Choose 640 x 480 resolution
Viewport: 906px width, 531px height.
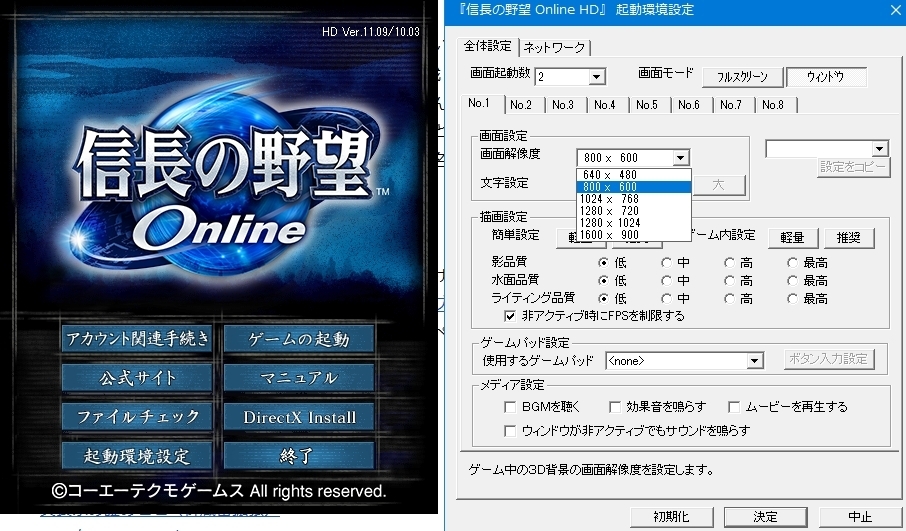(634, 174)
